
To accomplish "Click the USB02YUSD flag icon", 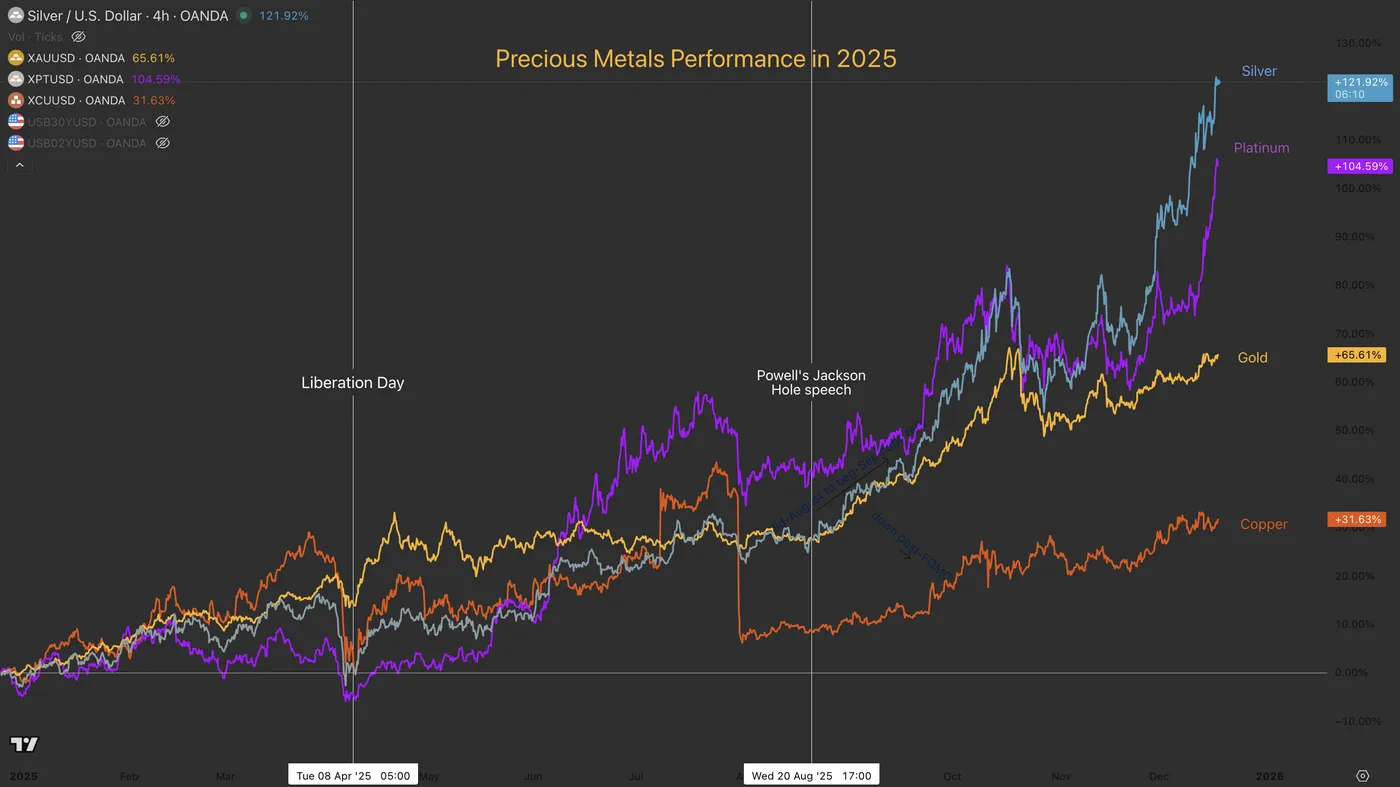I will 16,143.
